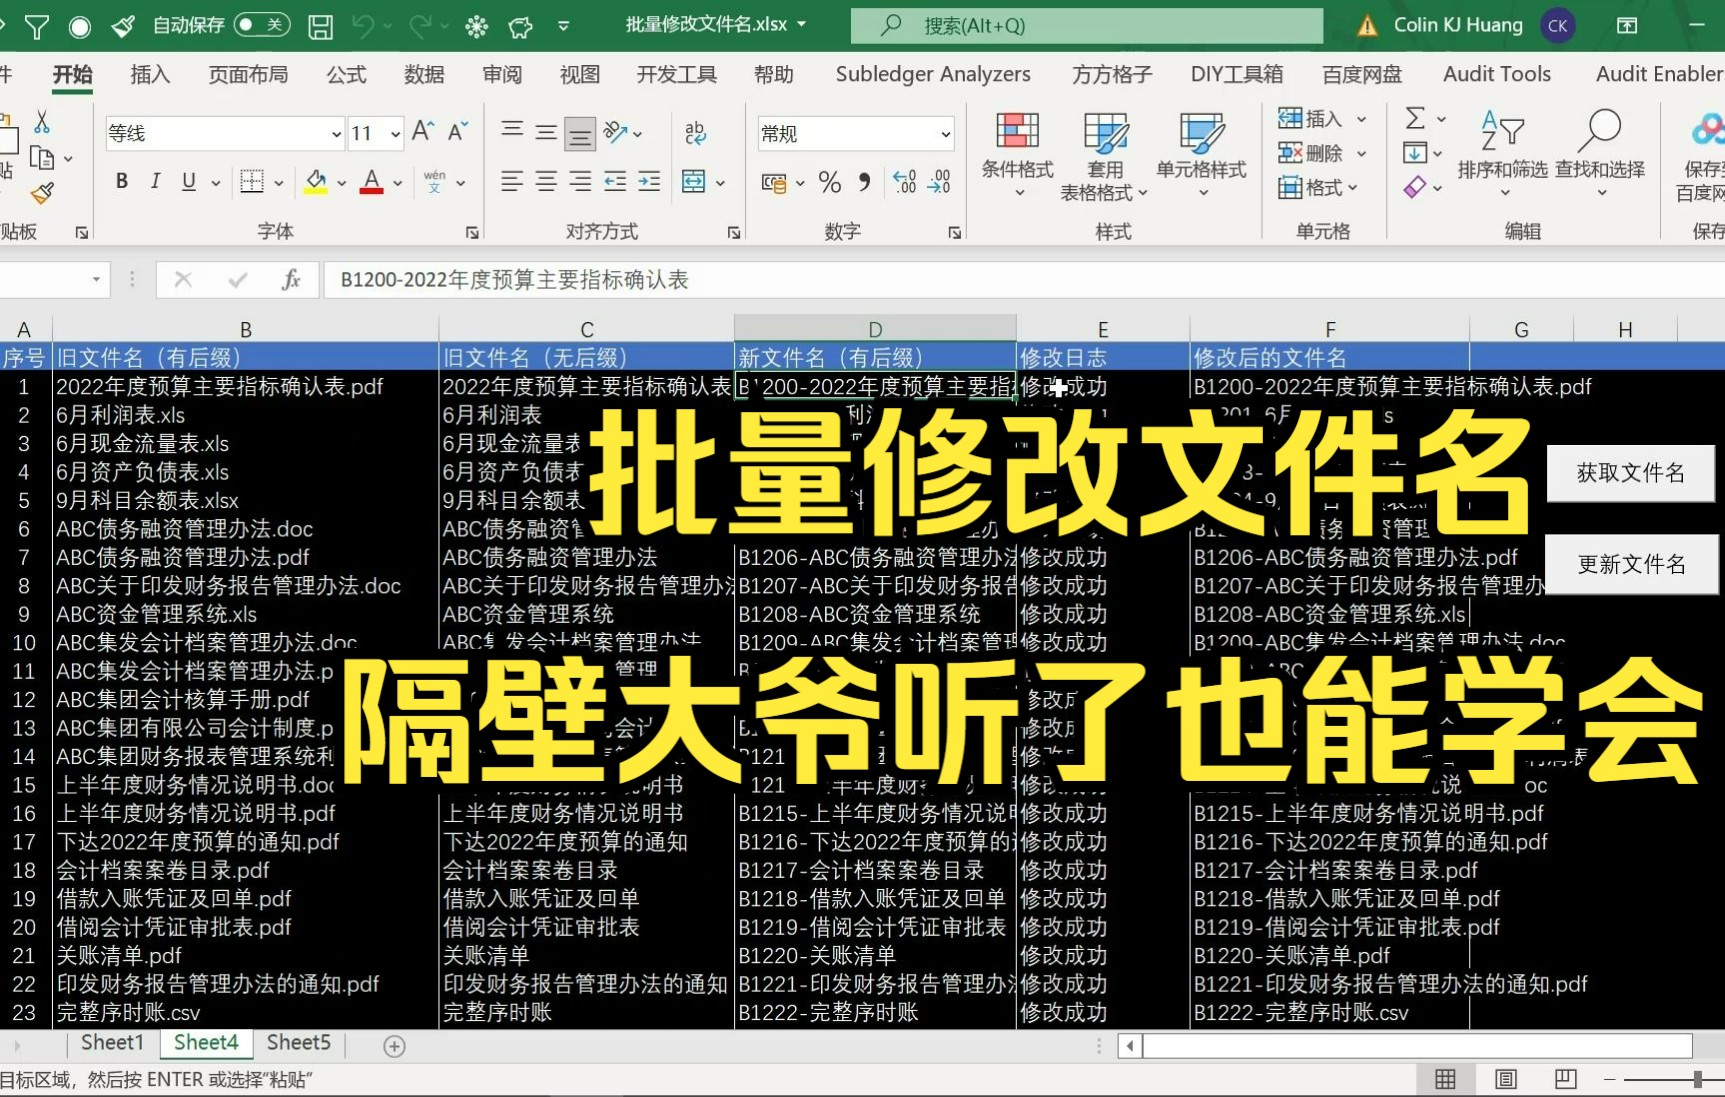Screen dimensions: 1725x1097
Task: Switch to Sheet5 tab
Action: click(298, 1042)
